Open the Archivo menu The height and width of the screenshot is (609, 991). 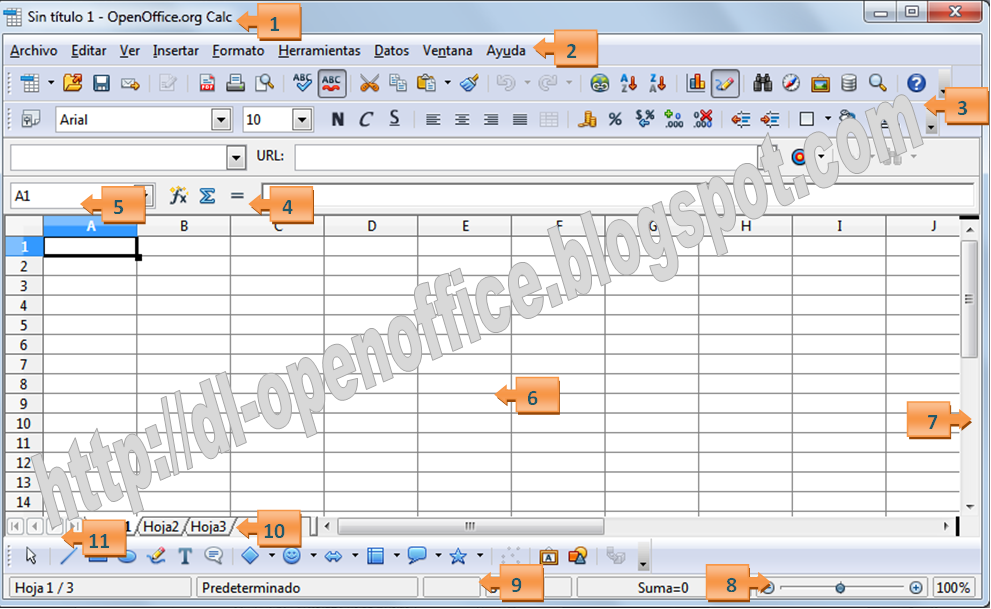pyautogui.click(x=33, y=51)
